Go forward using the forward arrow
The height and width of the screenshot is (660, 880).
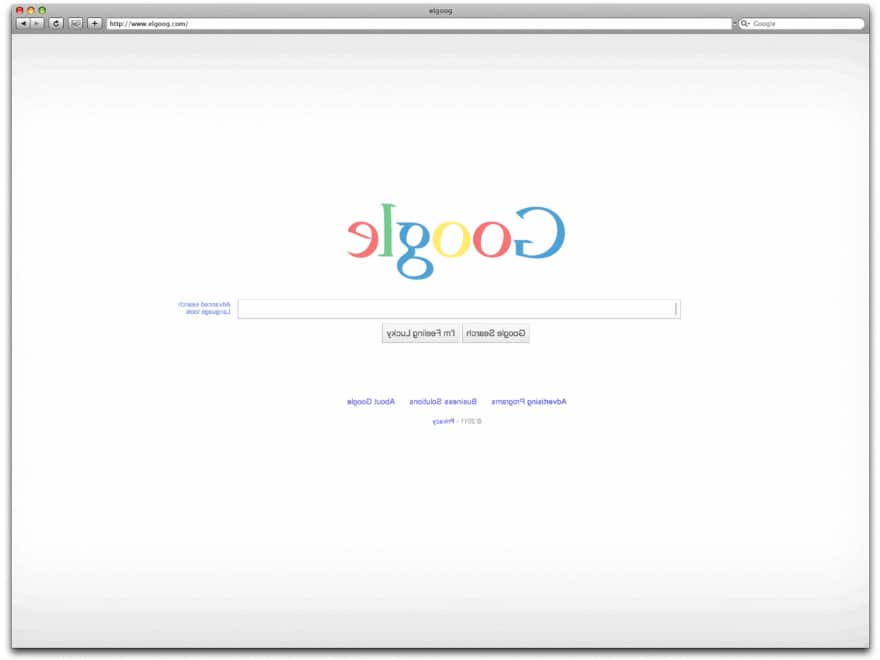click(37, 24)
